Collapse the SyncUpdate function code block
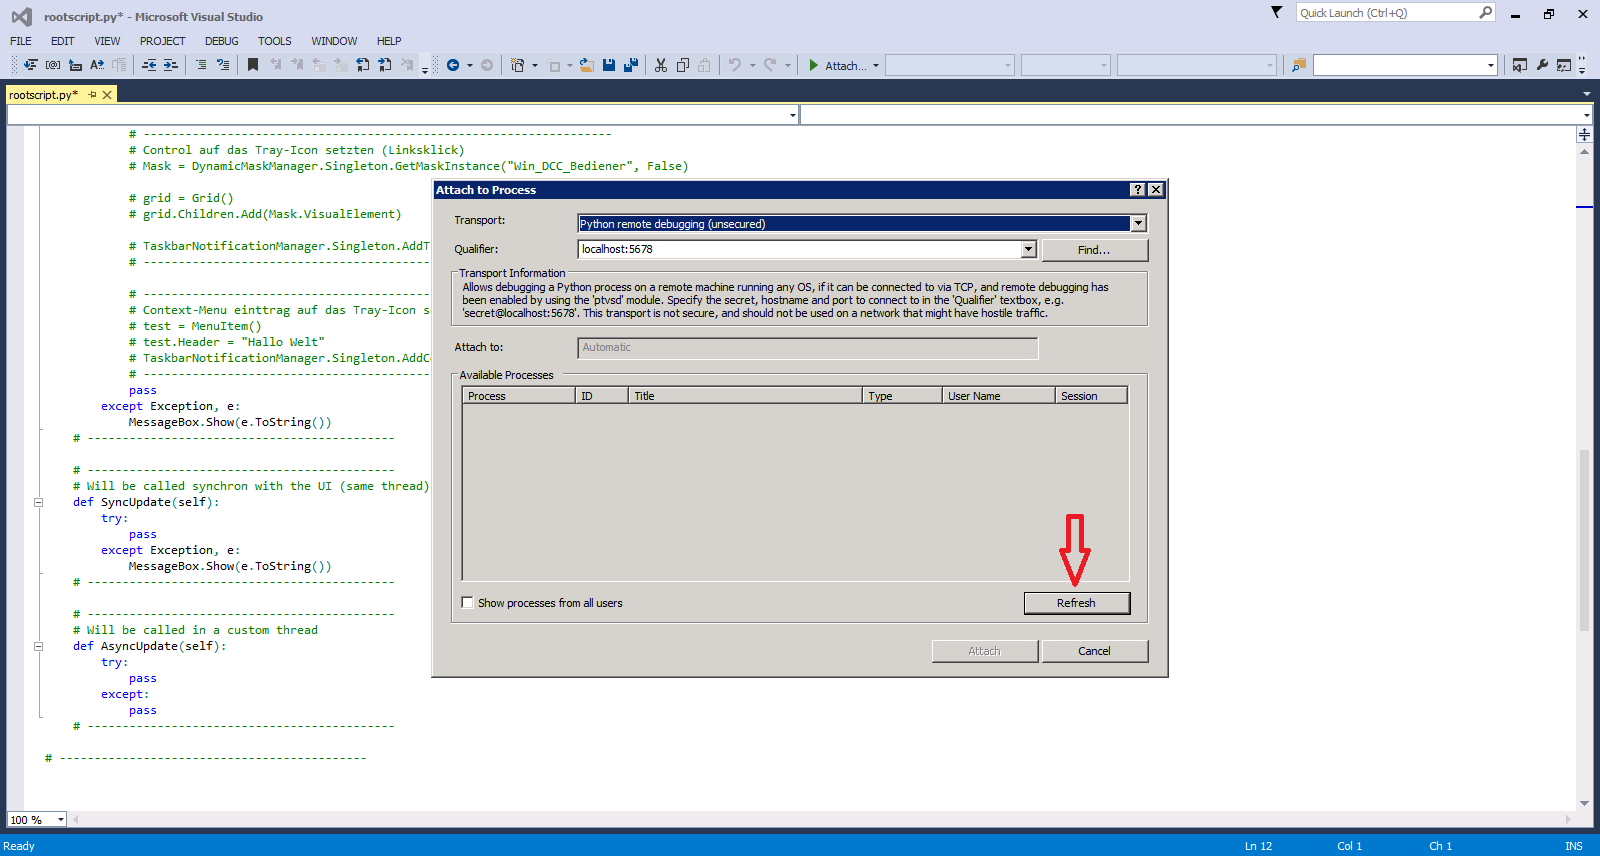Screen dimensions: 1600x856 pos(39,502)
